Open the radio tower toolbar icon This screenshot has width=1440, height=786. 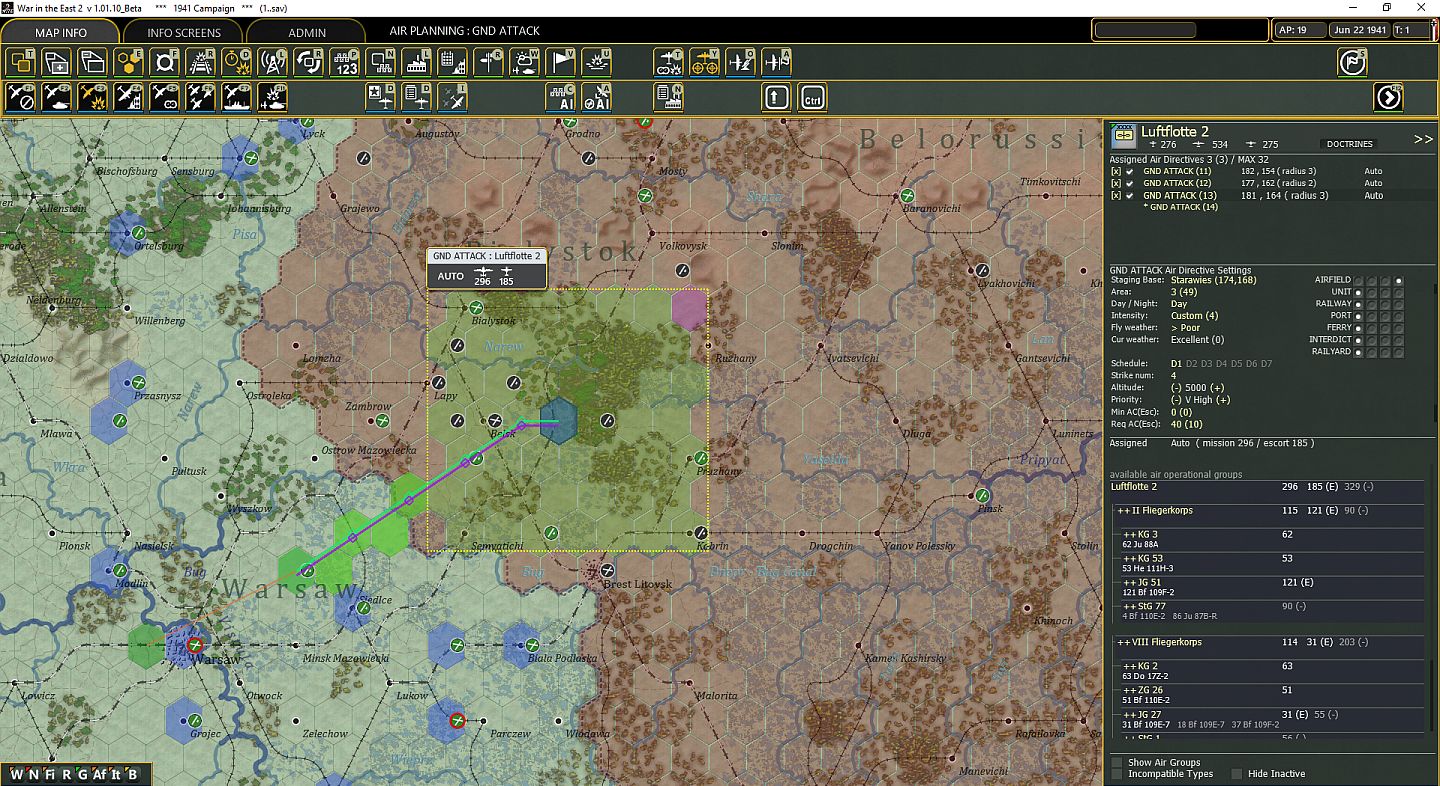tap(273, 62)
